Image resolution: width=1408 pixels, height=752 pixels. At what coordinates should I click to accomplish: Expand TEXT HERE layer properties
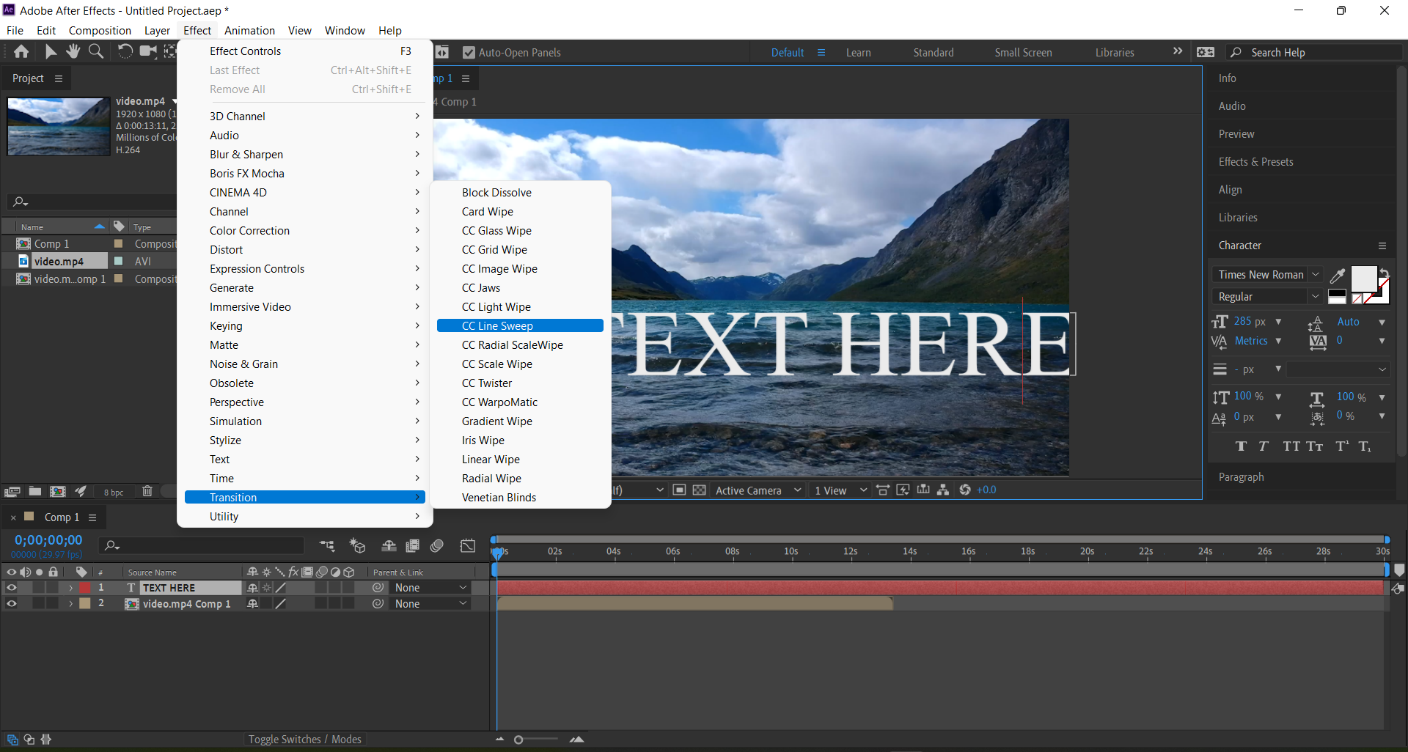[x=70, y=588]
